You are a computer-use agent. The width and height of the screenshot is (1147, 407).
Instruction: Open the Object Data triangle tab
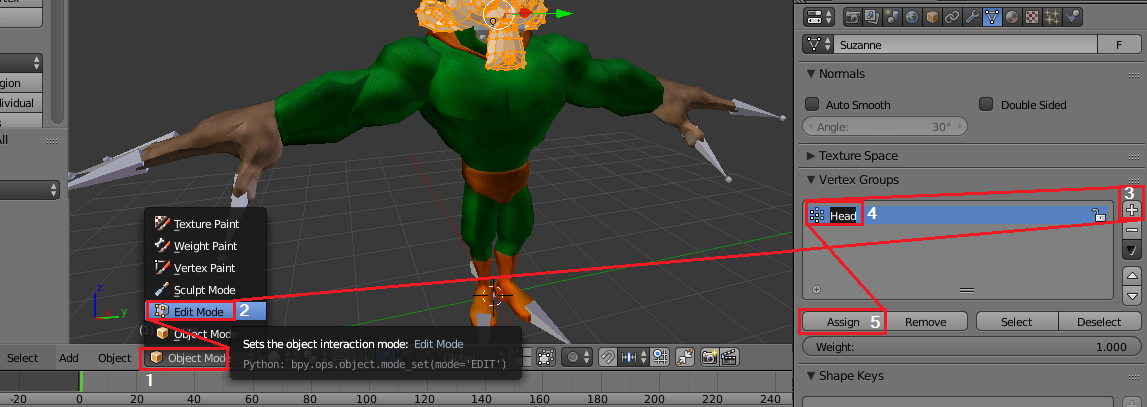990,16
